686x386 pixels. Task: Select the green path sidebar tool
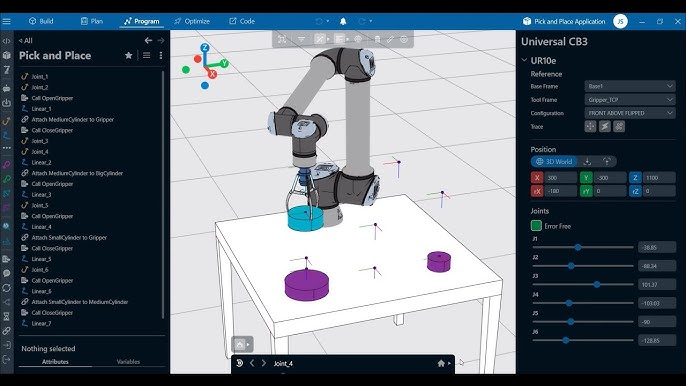[6, 179]
